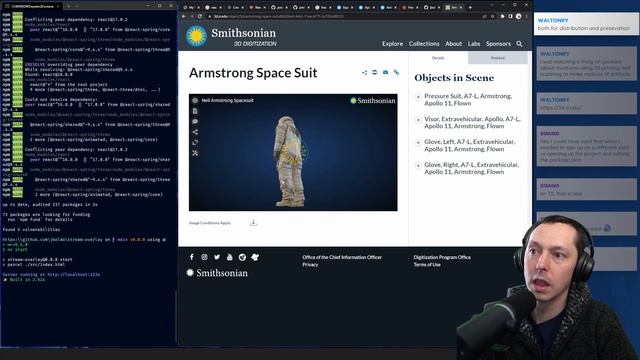Open the browser extensions puzzle icon
Image resolution: width=640 pixels, height=360 pixels.
click(502, 16)
